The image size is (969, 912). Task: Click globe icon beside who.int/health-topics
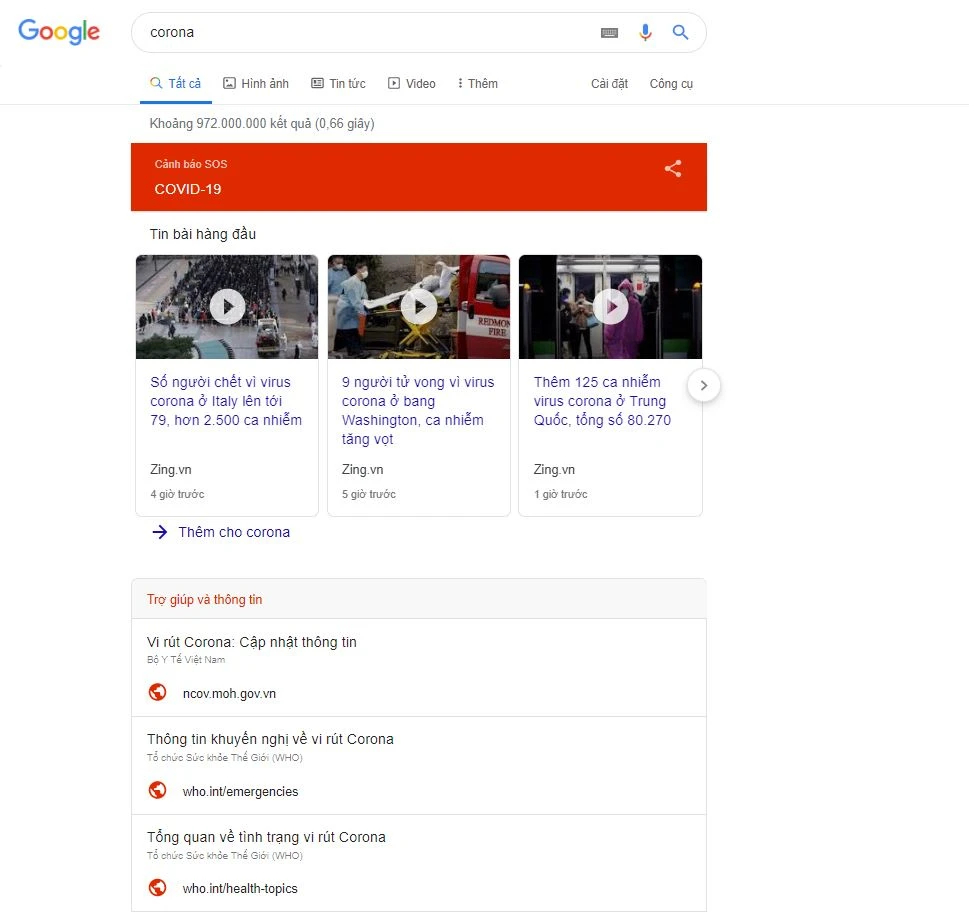tap(157, 887)
